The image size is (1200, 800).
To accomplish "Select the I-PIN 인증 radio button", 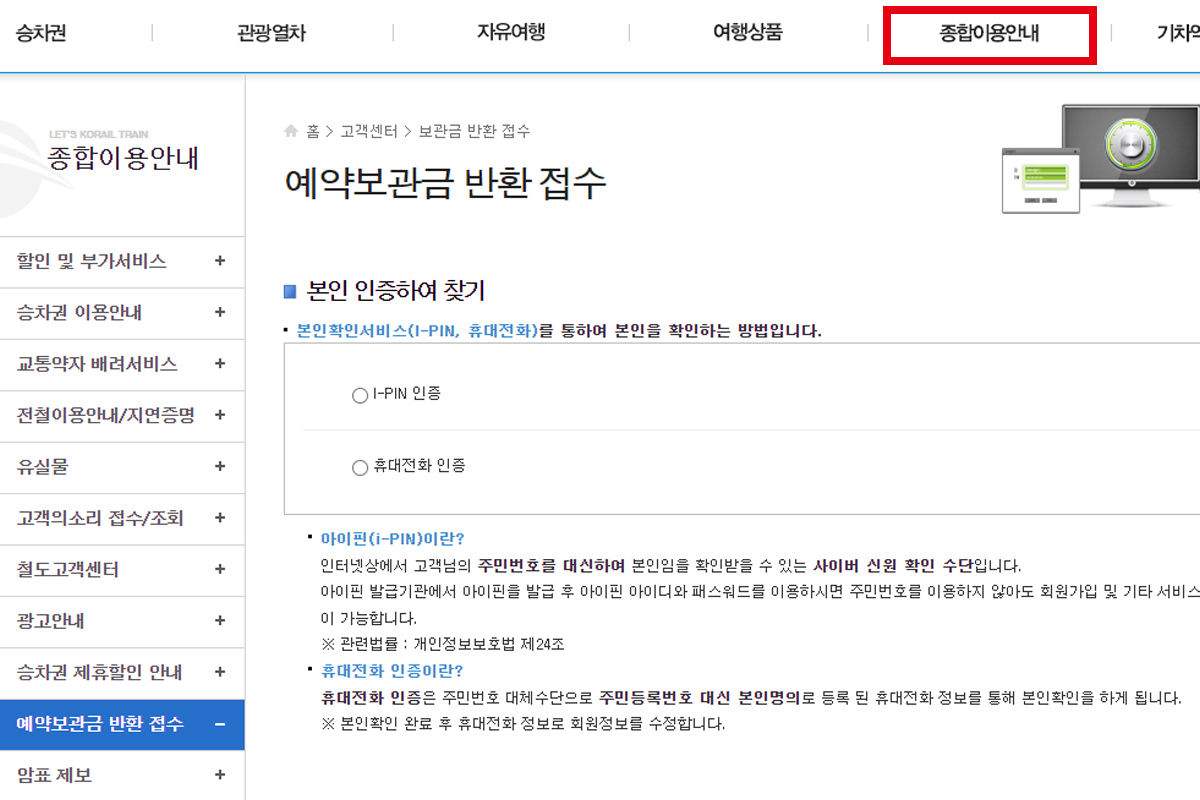I will pyautogui.click(x=360, y=395).
